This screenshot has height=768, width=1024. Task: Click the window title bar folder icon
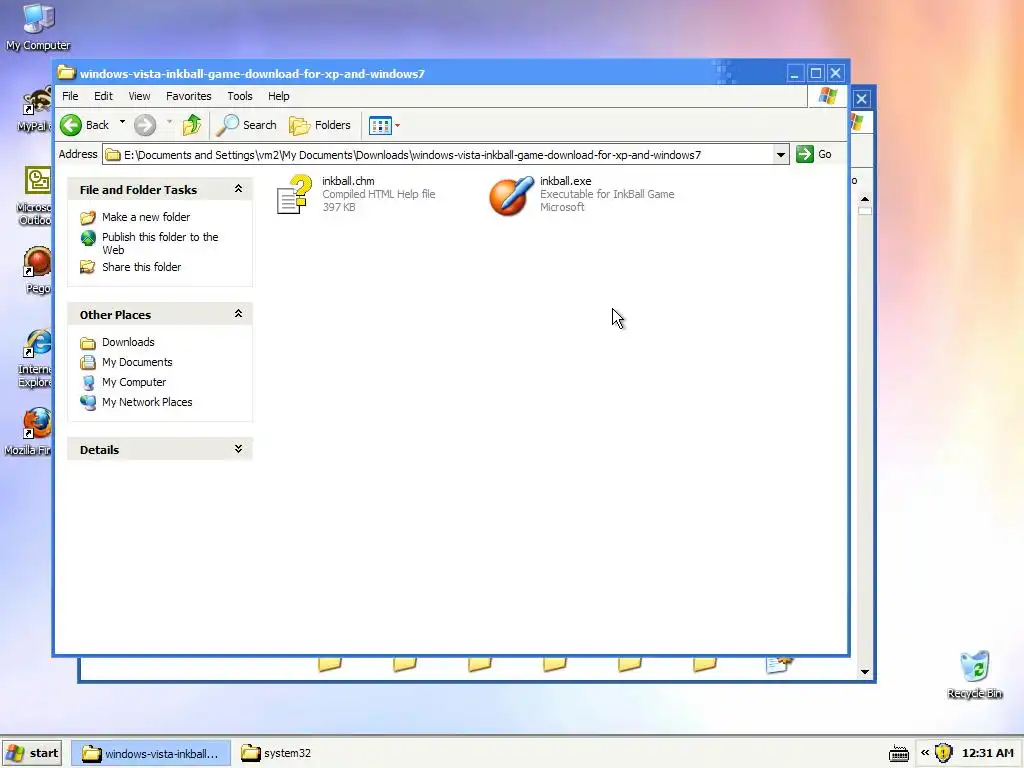point(66,72)
